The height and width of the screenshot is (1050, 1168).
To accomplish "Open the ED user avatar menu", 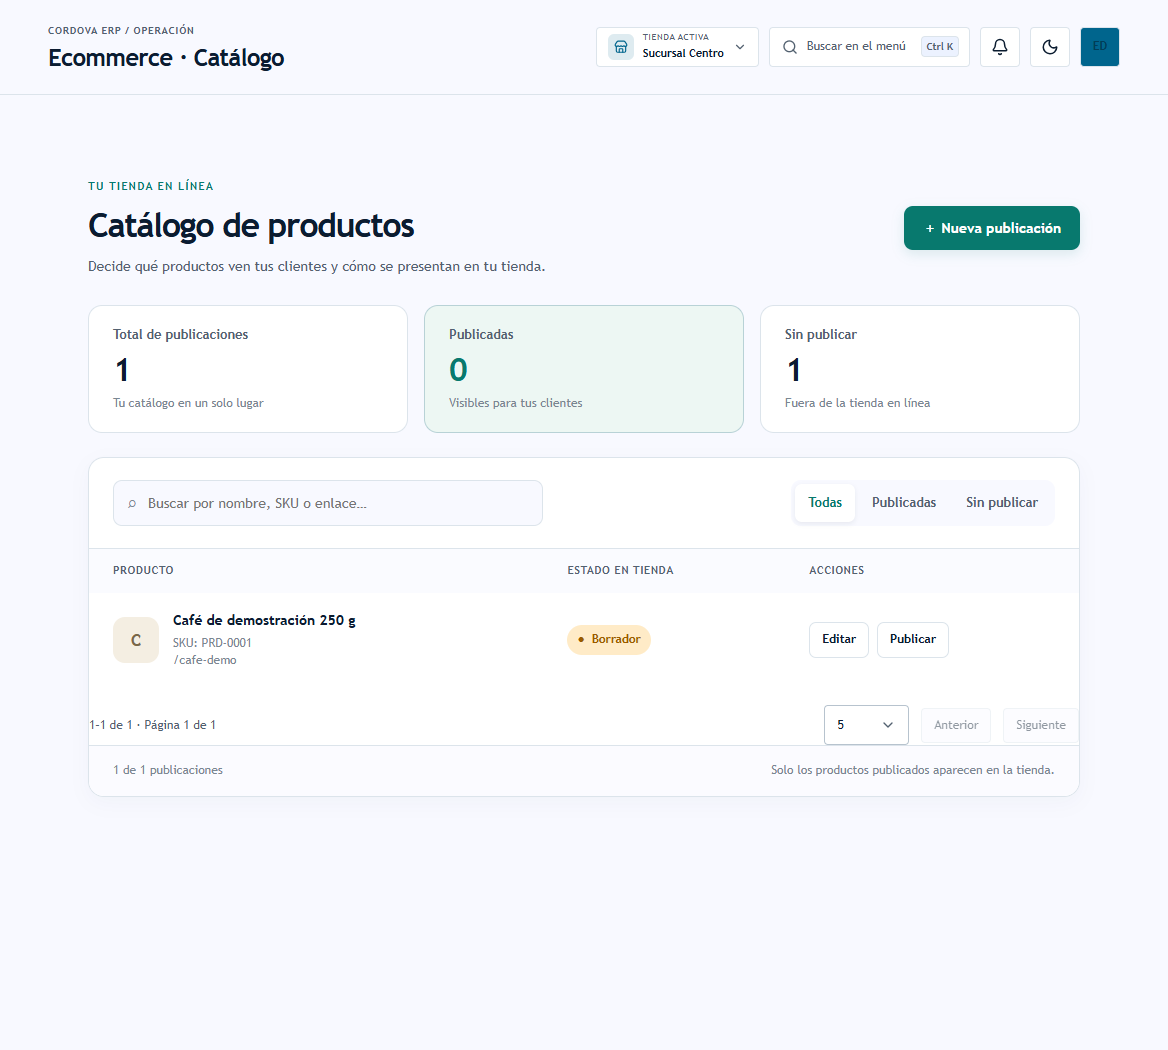I will point(1099,47).
